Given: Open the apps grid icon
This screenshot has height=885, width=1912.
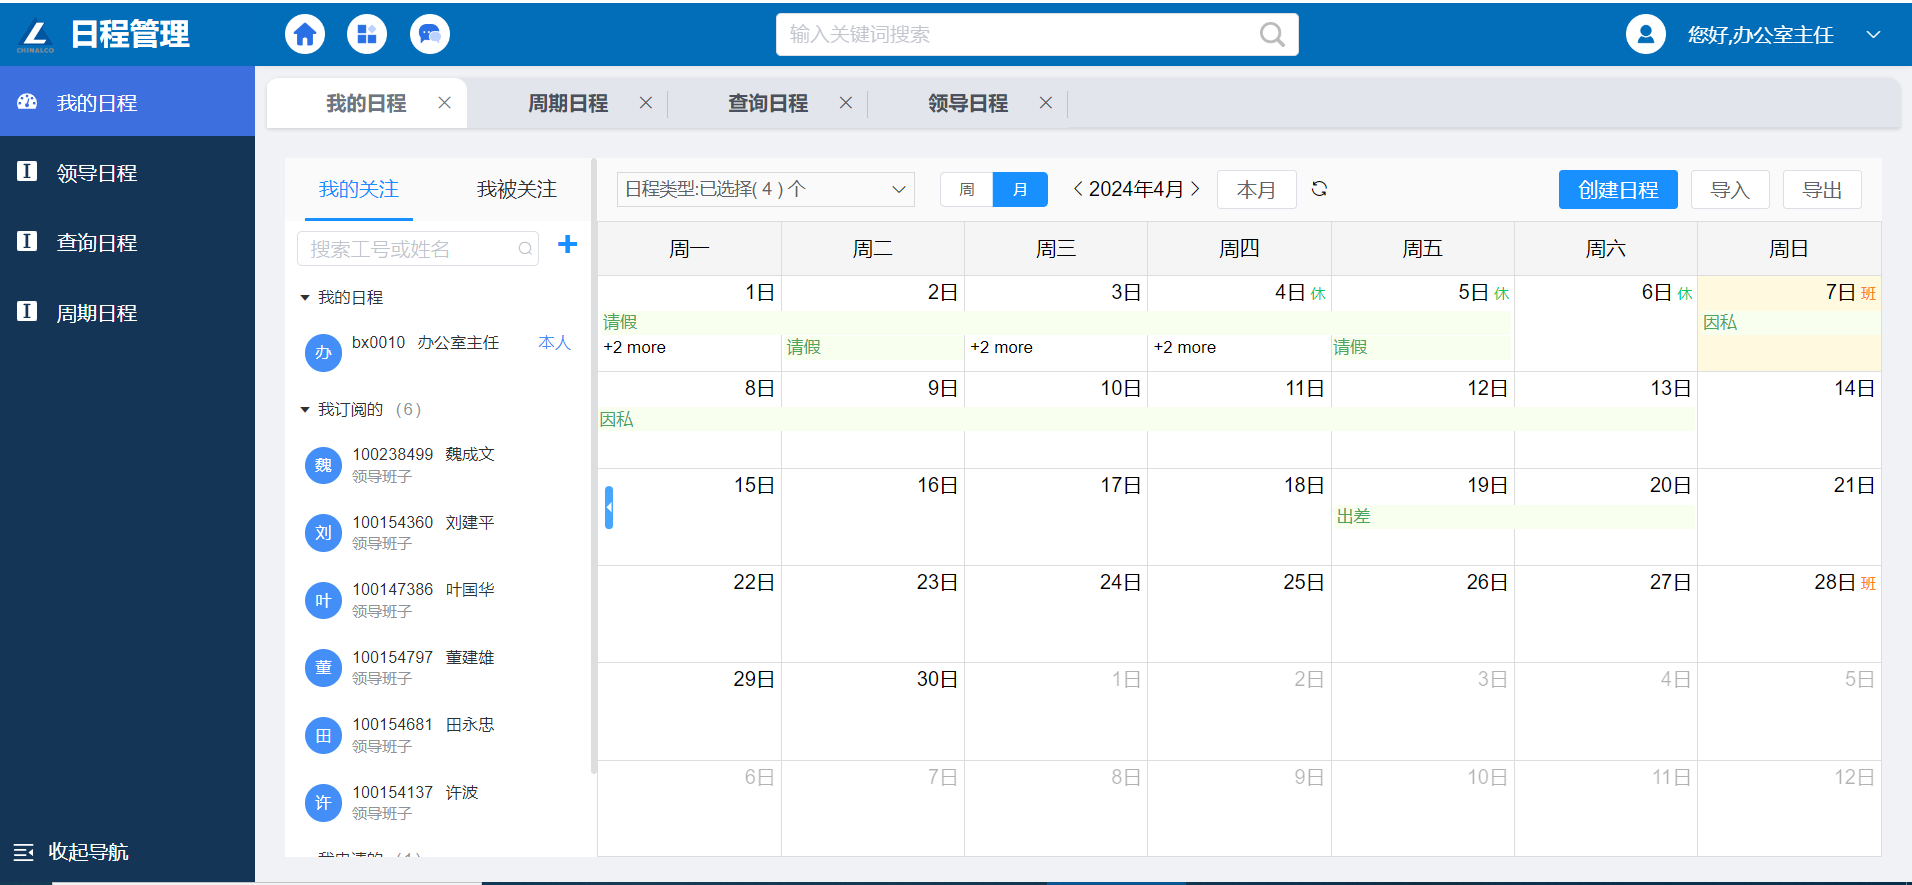Looking at the screenshot, I should click(x=367, y=34).
